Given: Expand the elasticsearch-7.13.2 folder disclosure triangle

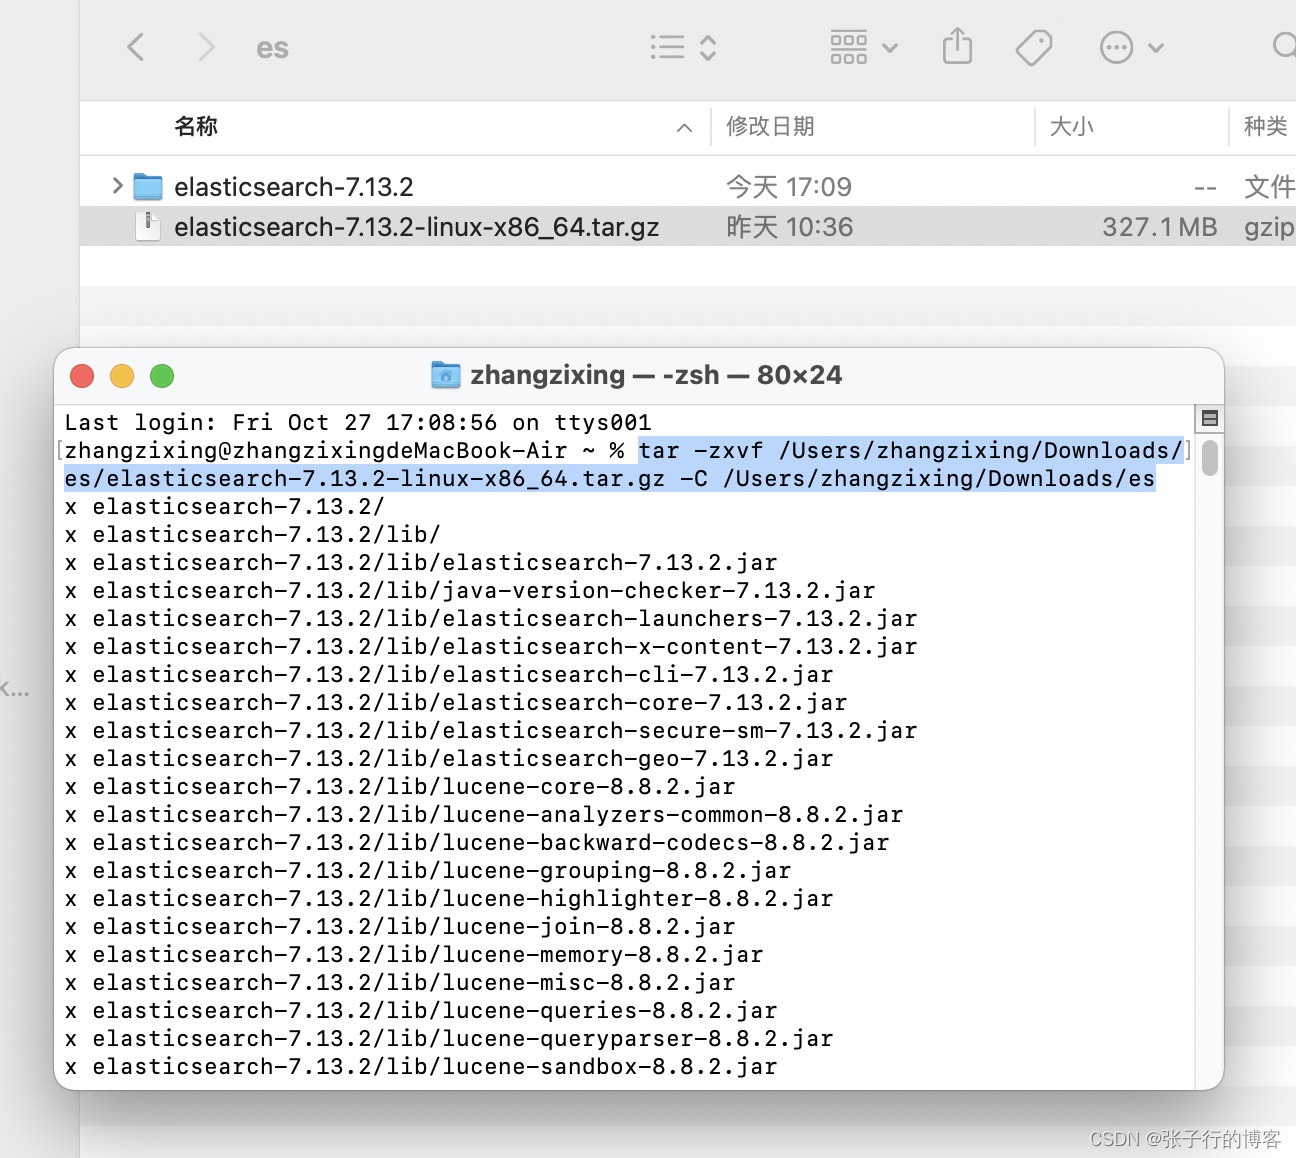Looking at the screenshot, I should [116, 186].
